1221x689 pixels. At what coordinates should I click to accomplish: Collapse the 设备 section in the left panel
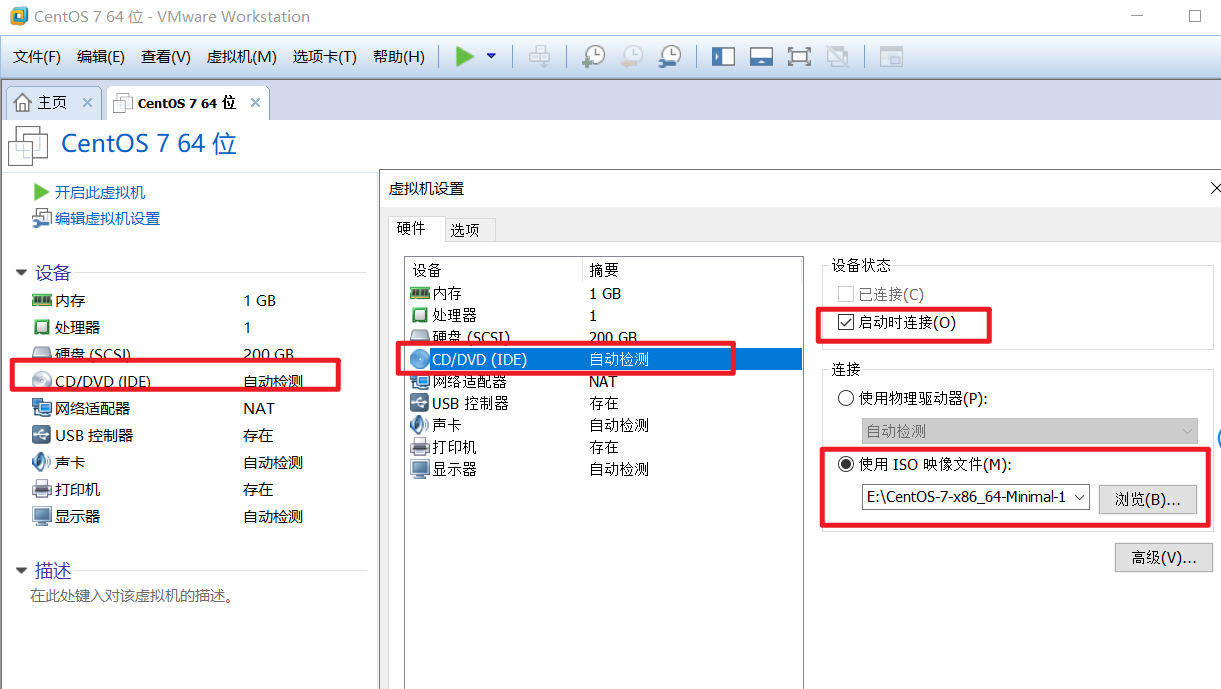(x=22, y=273)
